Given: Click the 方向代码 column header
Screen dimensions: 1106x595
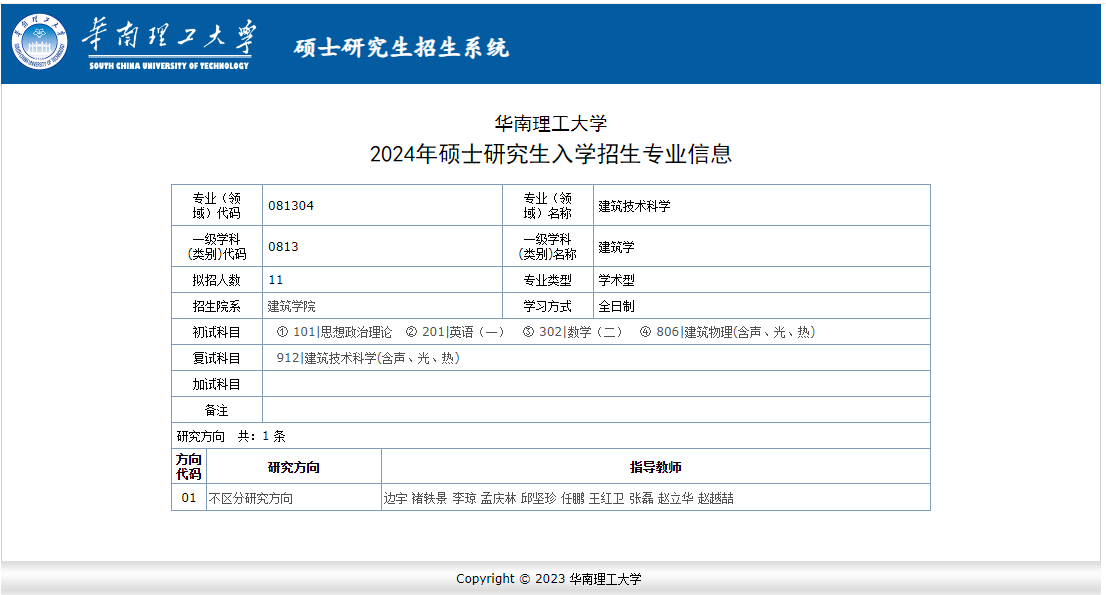Looking at the screenshot, I should coord(189,467).
